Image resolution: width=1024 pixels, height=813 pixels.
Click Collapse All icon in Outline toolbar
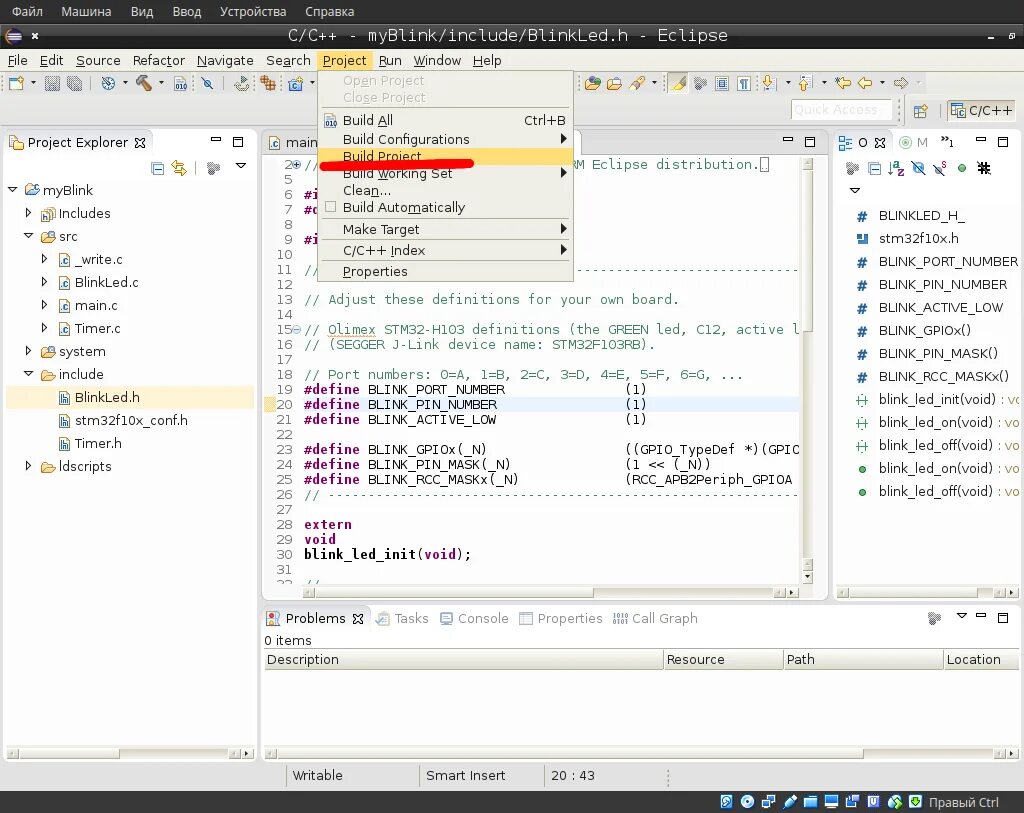coord(875,168)
